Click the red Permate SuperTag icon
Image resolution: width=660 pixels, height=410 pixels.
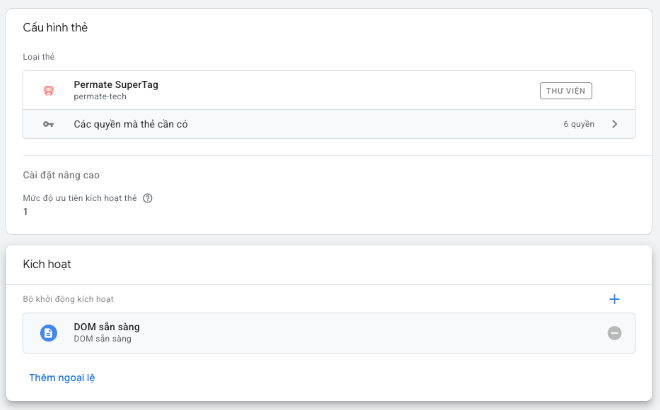pos(48,90)
